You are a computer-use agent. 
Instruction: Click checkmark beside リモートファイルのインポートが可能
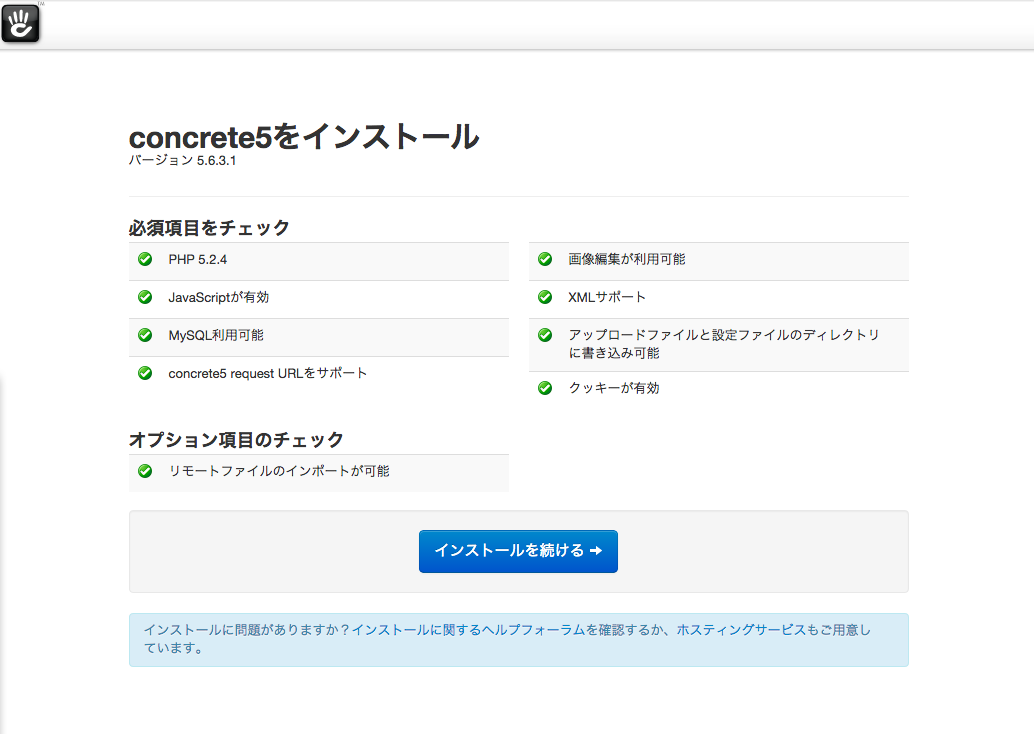145,471
